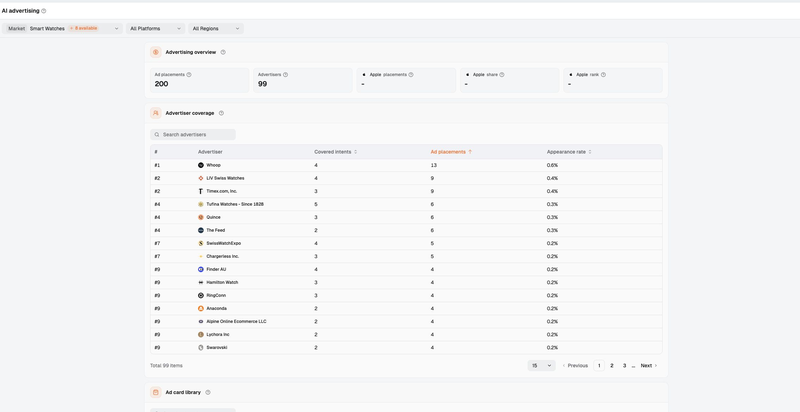The width and height of the screenshot is (800, 412).
Task: Click Whoop's 0.6% appearance rate
Action: [552, 165]
